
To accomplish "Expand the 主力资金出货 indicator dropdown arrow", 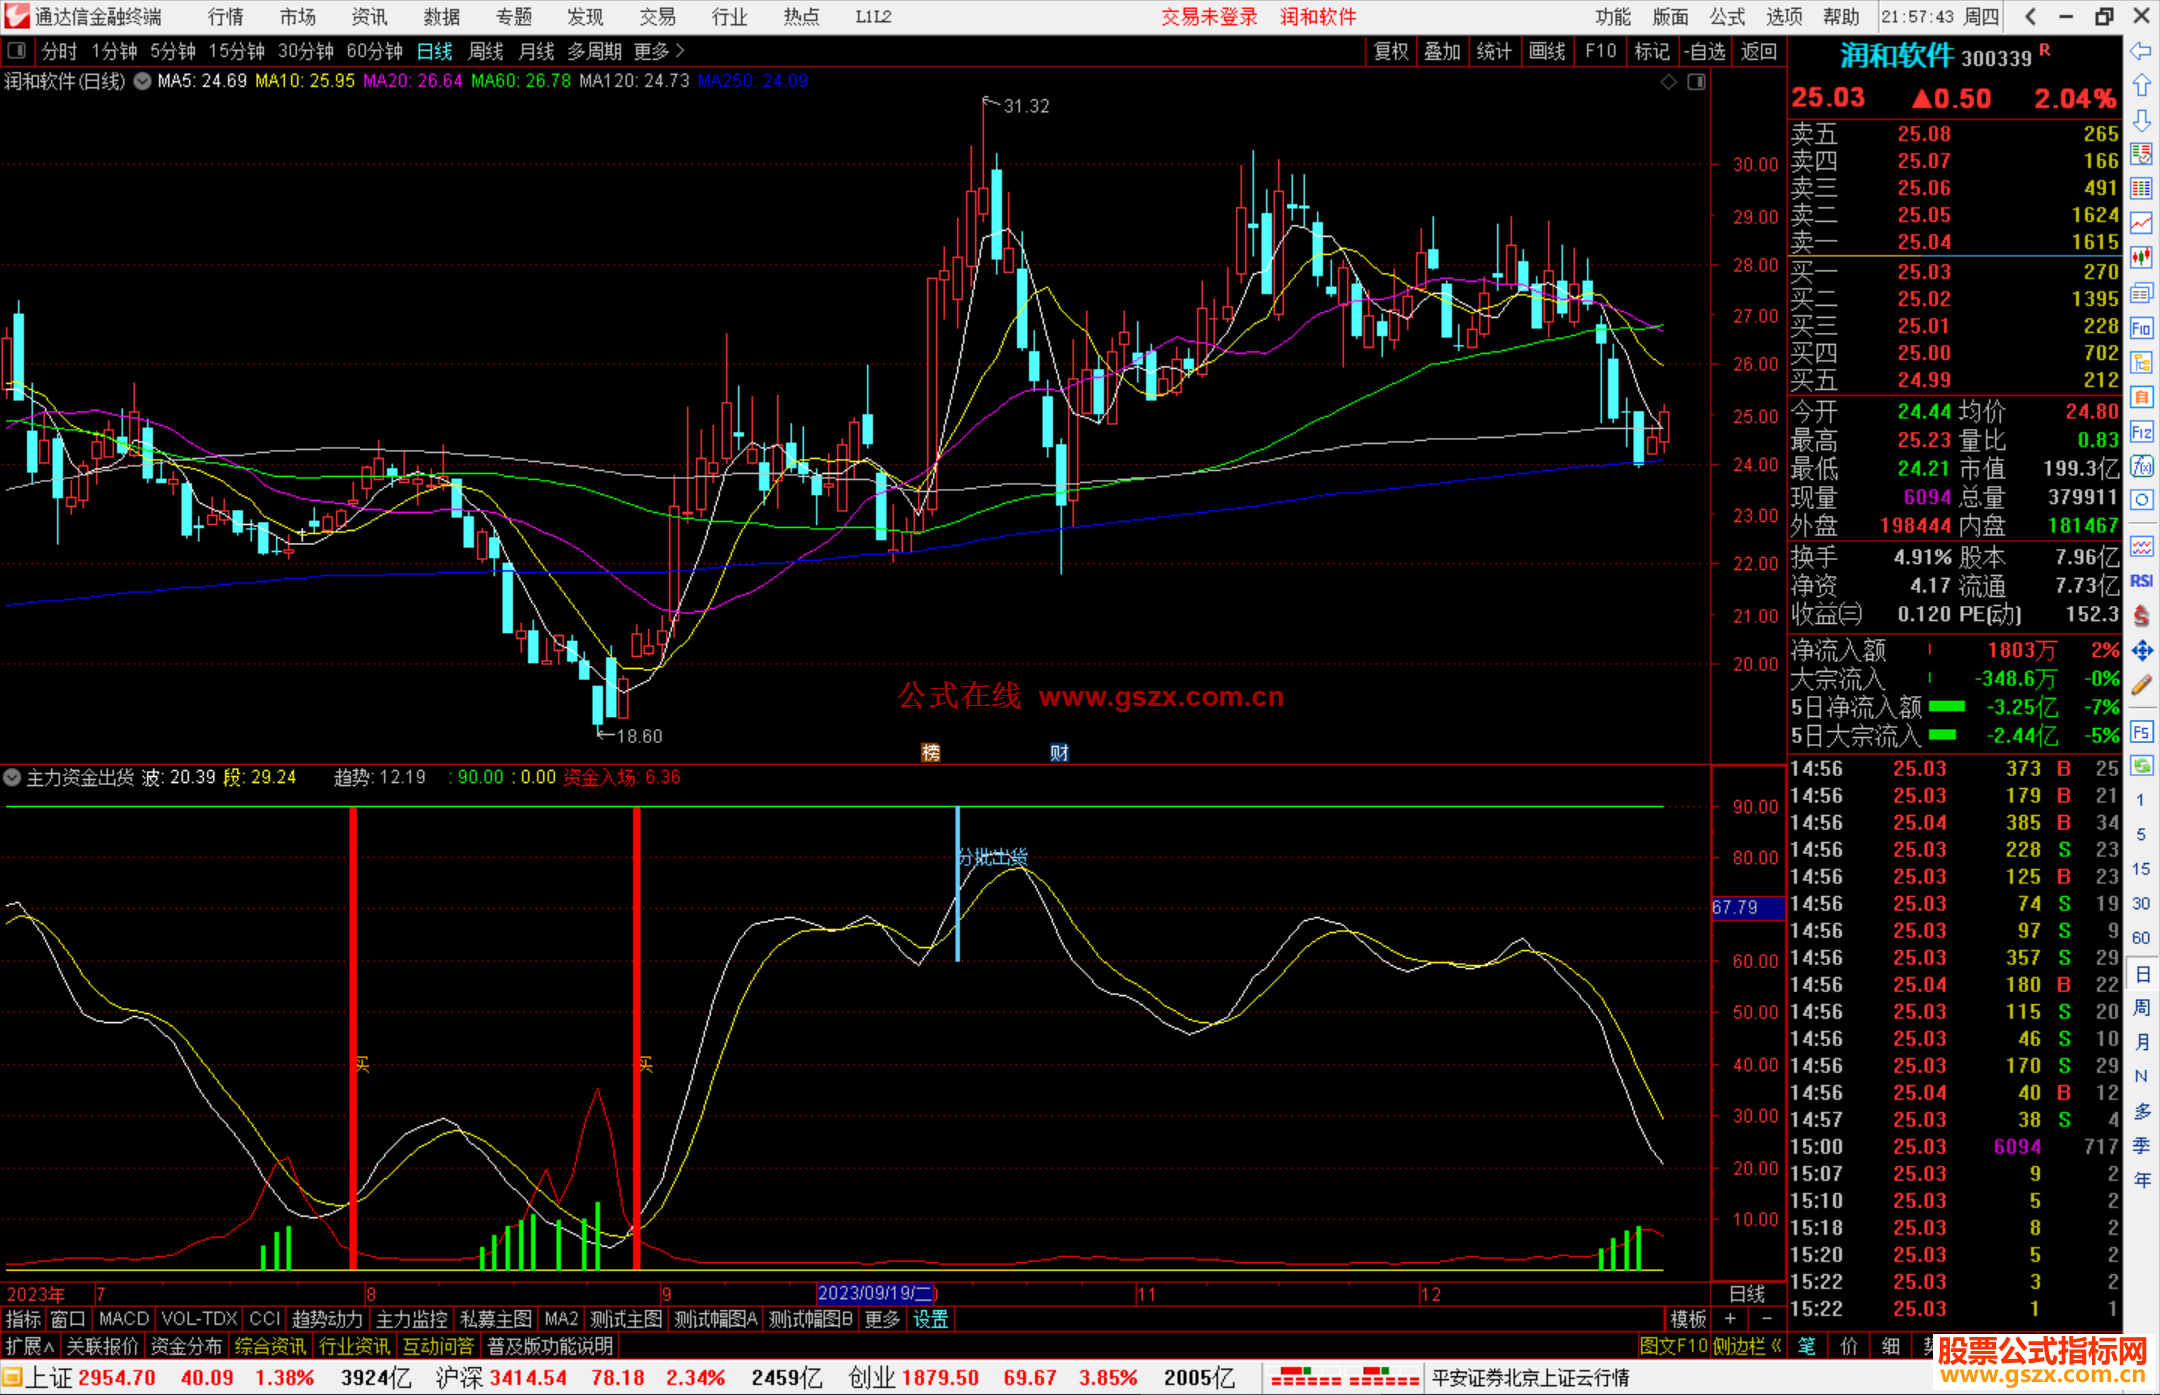I will 12,777.
